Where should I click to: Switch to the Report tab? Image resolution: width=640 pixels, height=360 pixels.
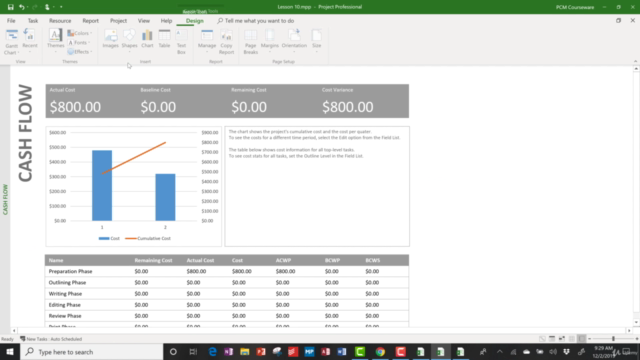90,21
